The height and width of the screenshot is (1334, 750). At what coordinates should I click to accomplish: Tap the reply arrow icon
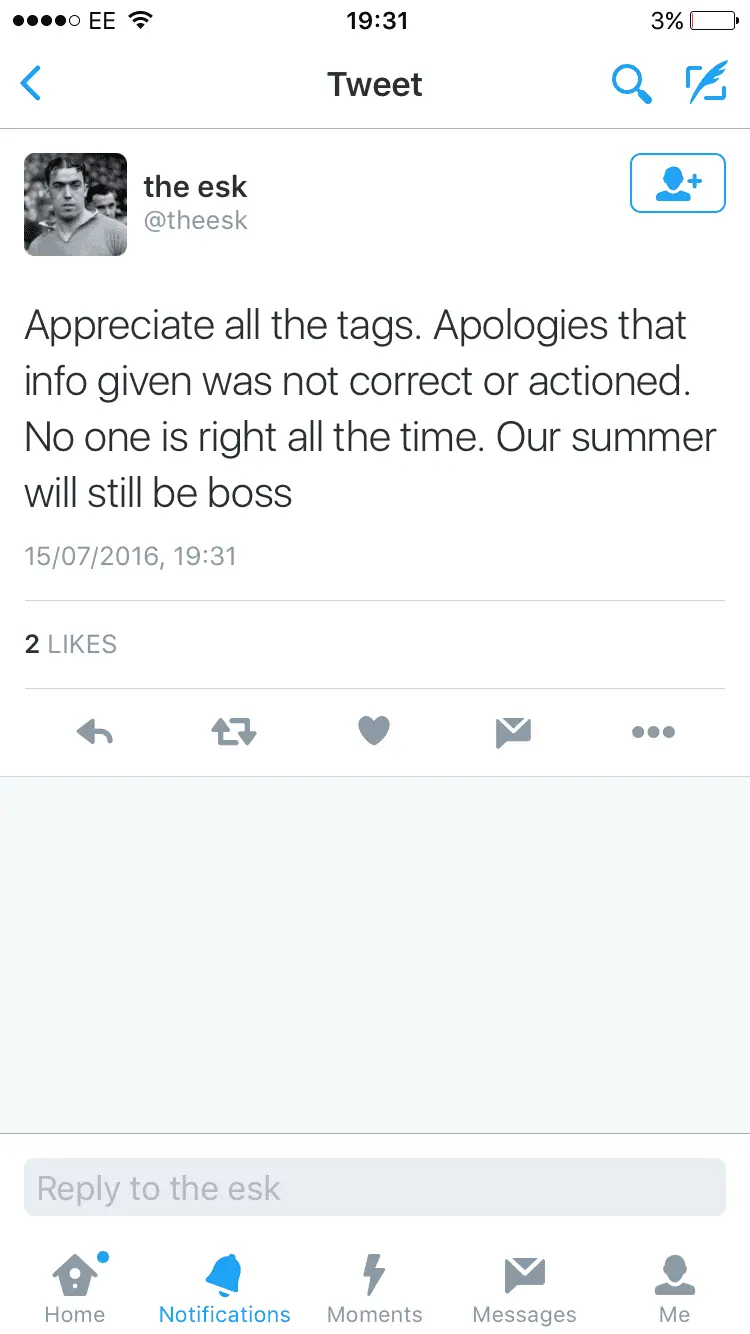click(95, 732)
